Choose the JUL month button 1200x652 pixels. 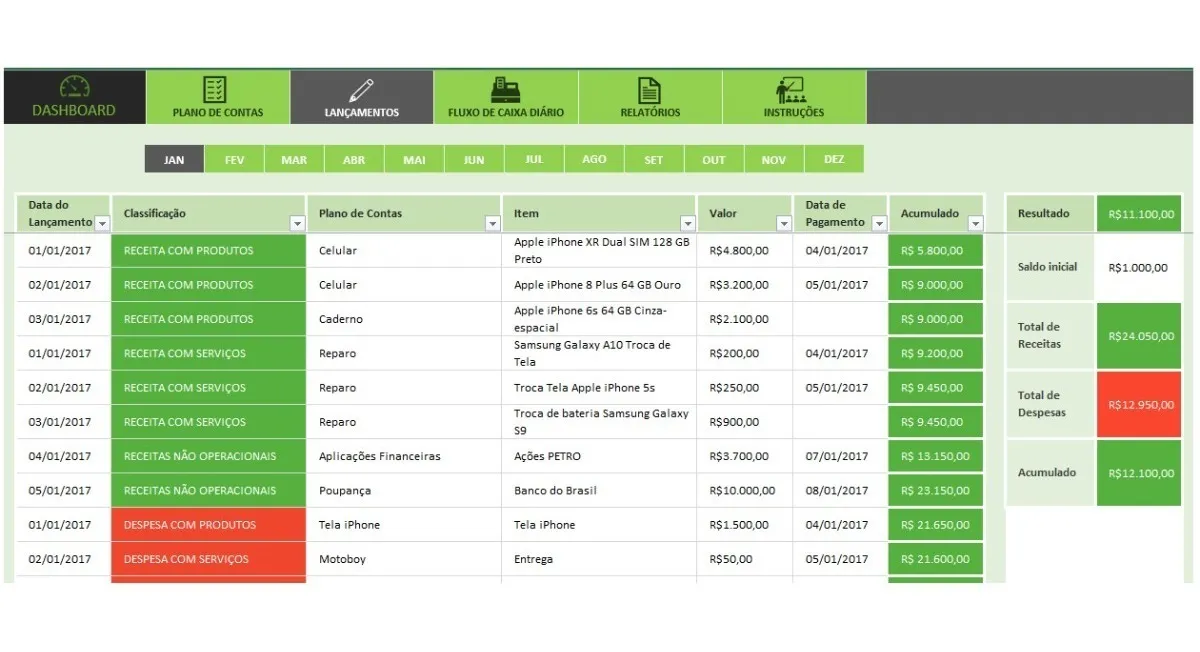pos(534,160)
